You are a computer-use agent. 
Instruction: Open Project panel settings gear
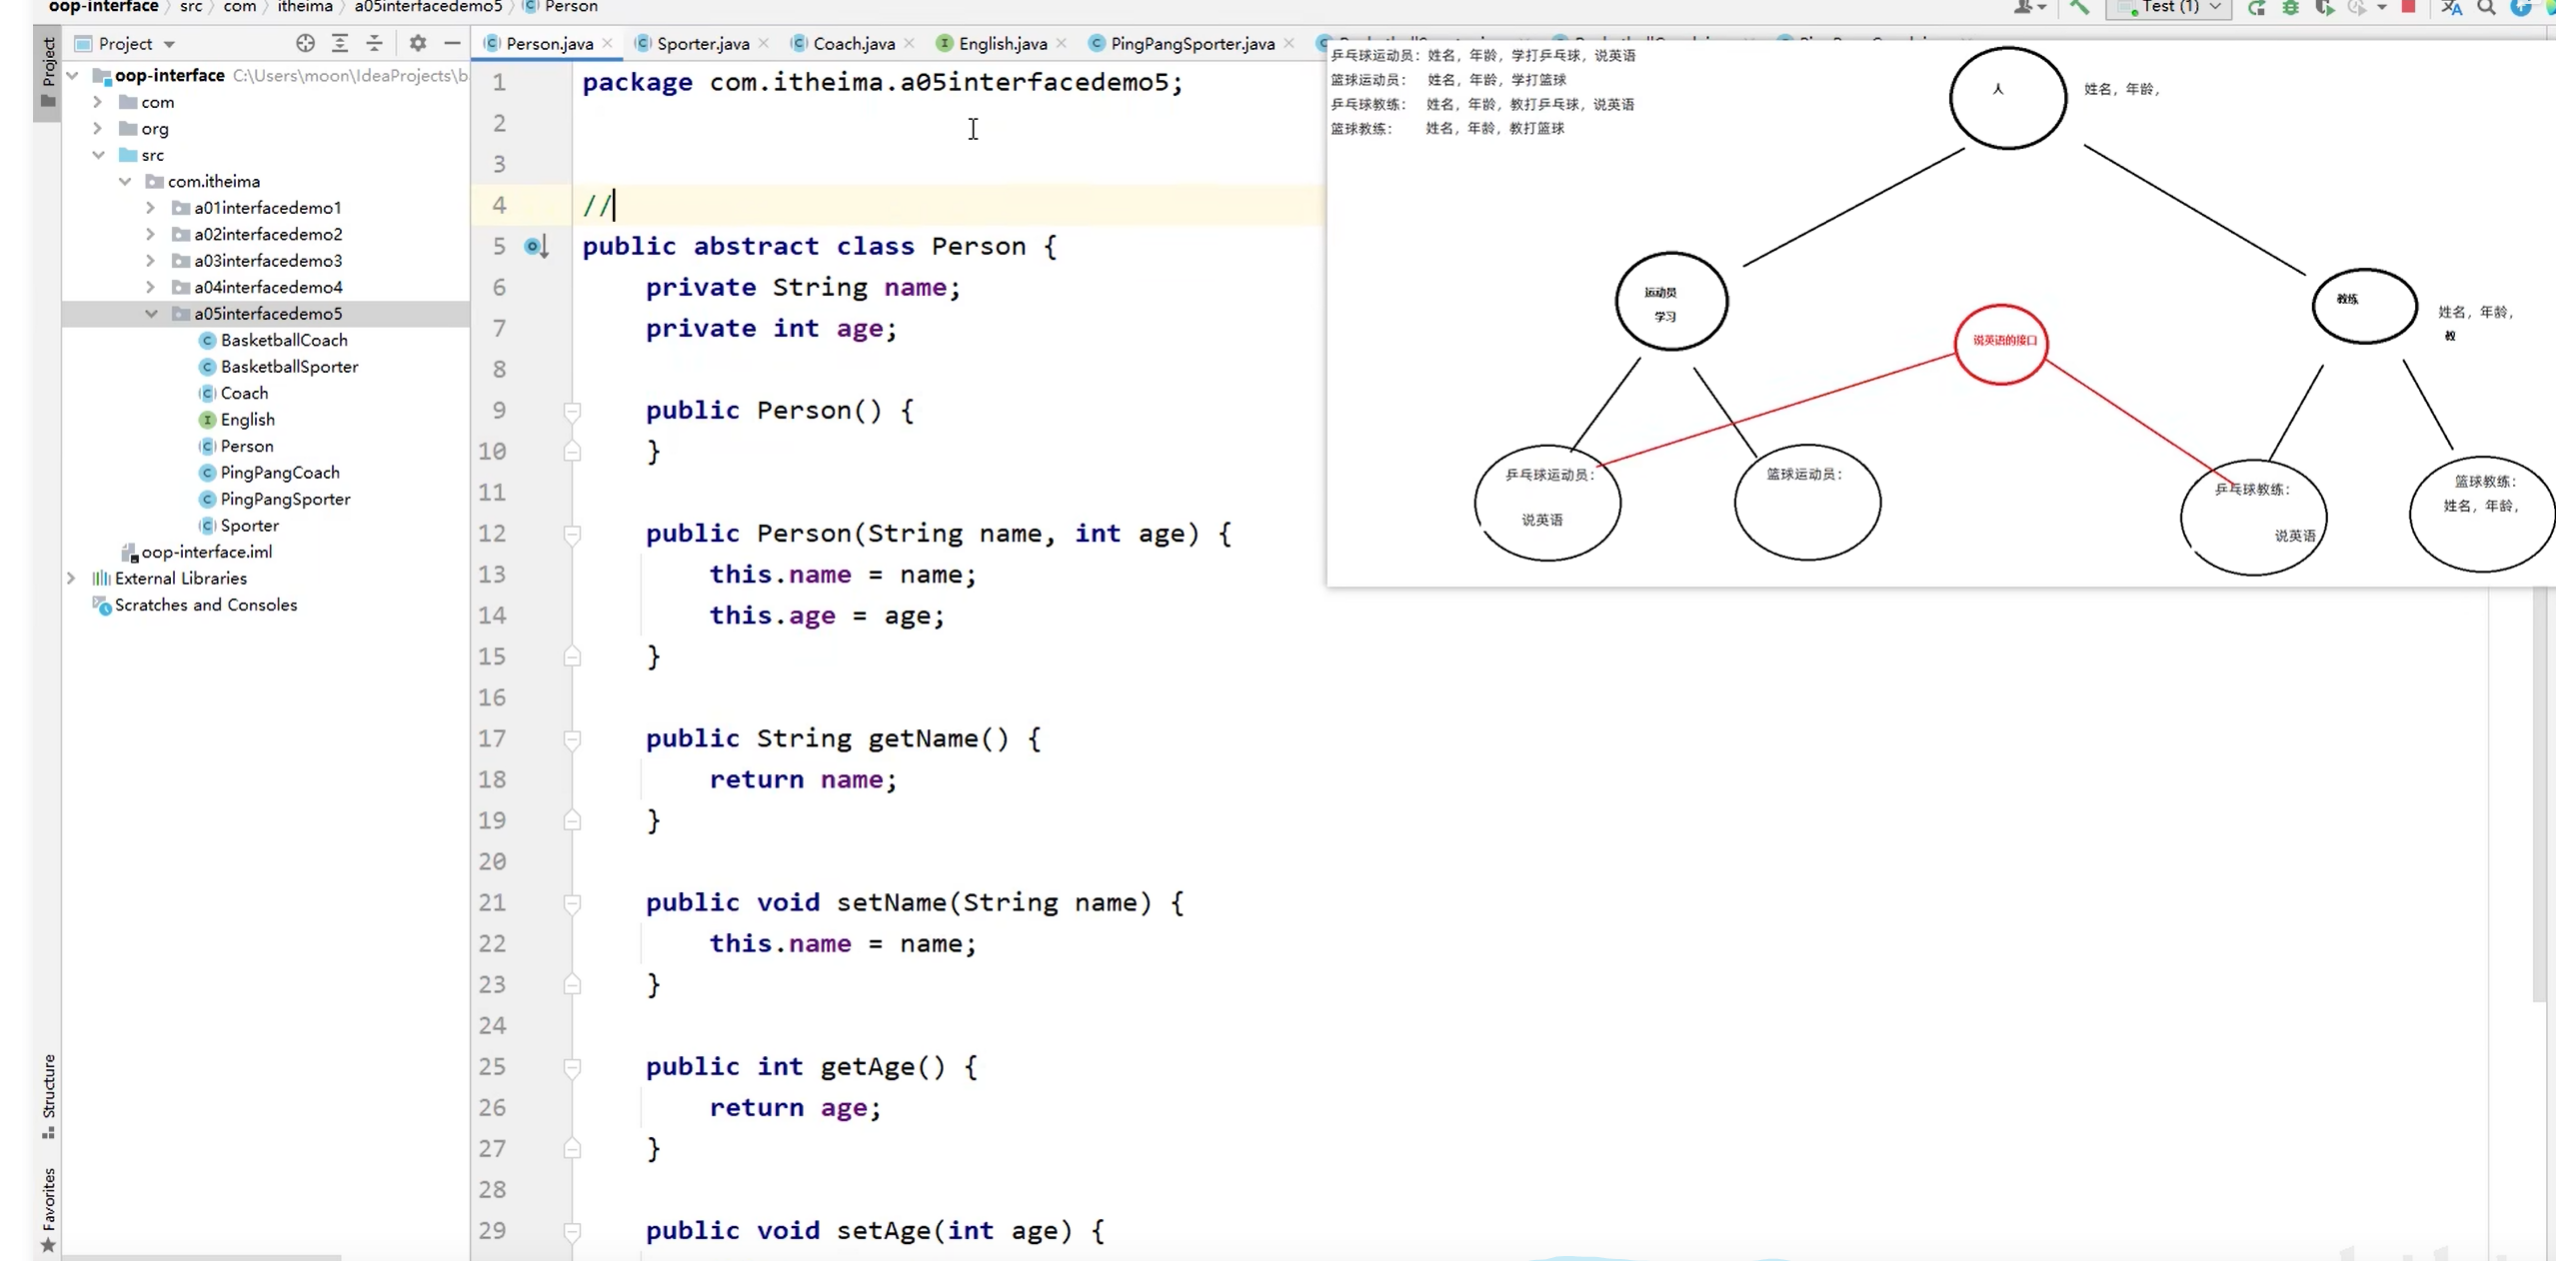coord(418,43)
